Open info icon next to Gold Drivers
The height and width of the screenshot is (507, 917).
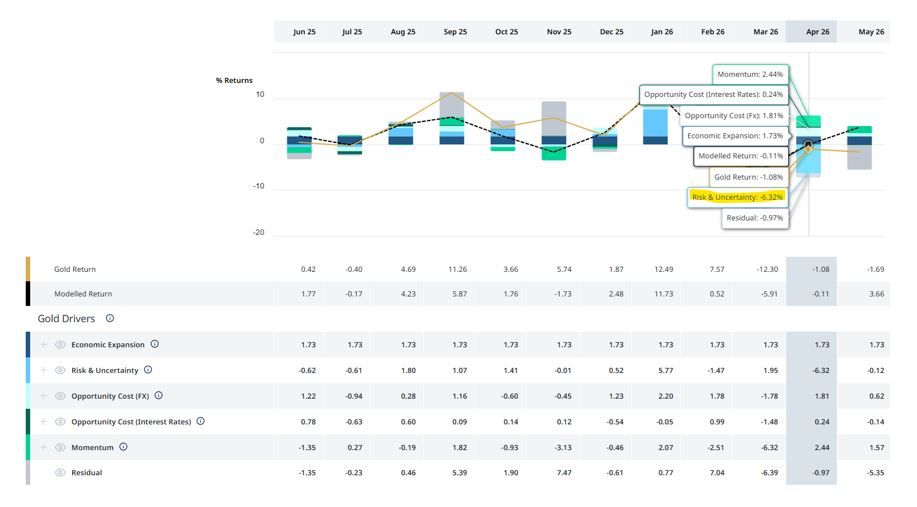click(110, 318)
